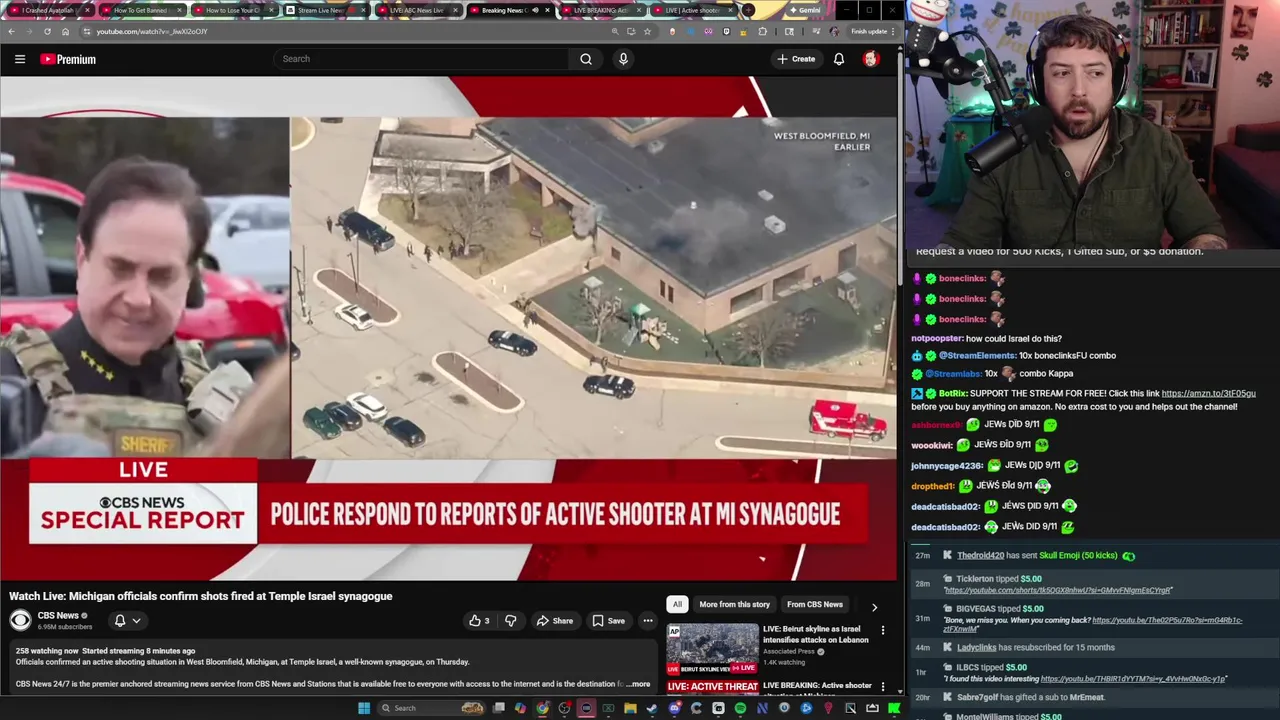Open options for Beirut skyline video
This screenshot has height=720, width=1280.
pos(882,630)
